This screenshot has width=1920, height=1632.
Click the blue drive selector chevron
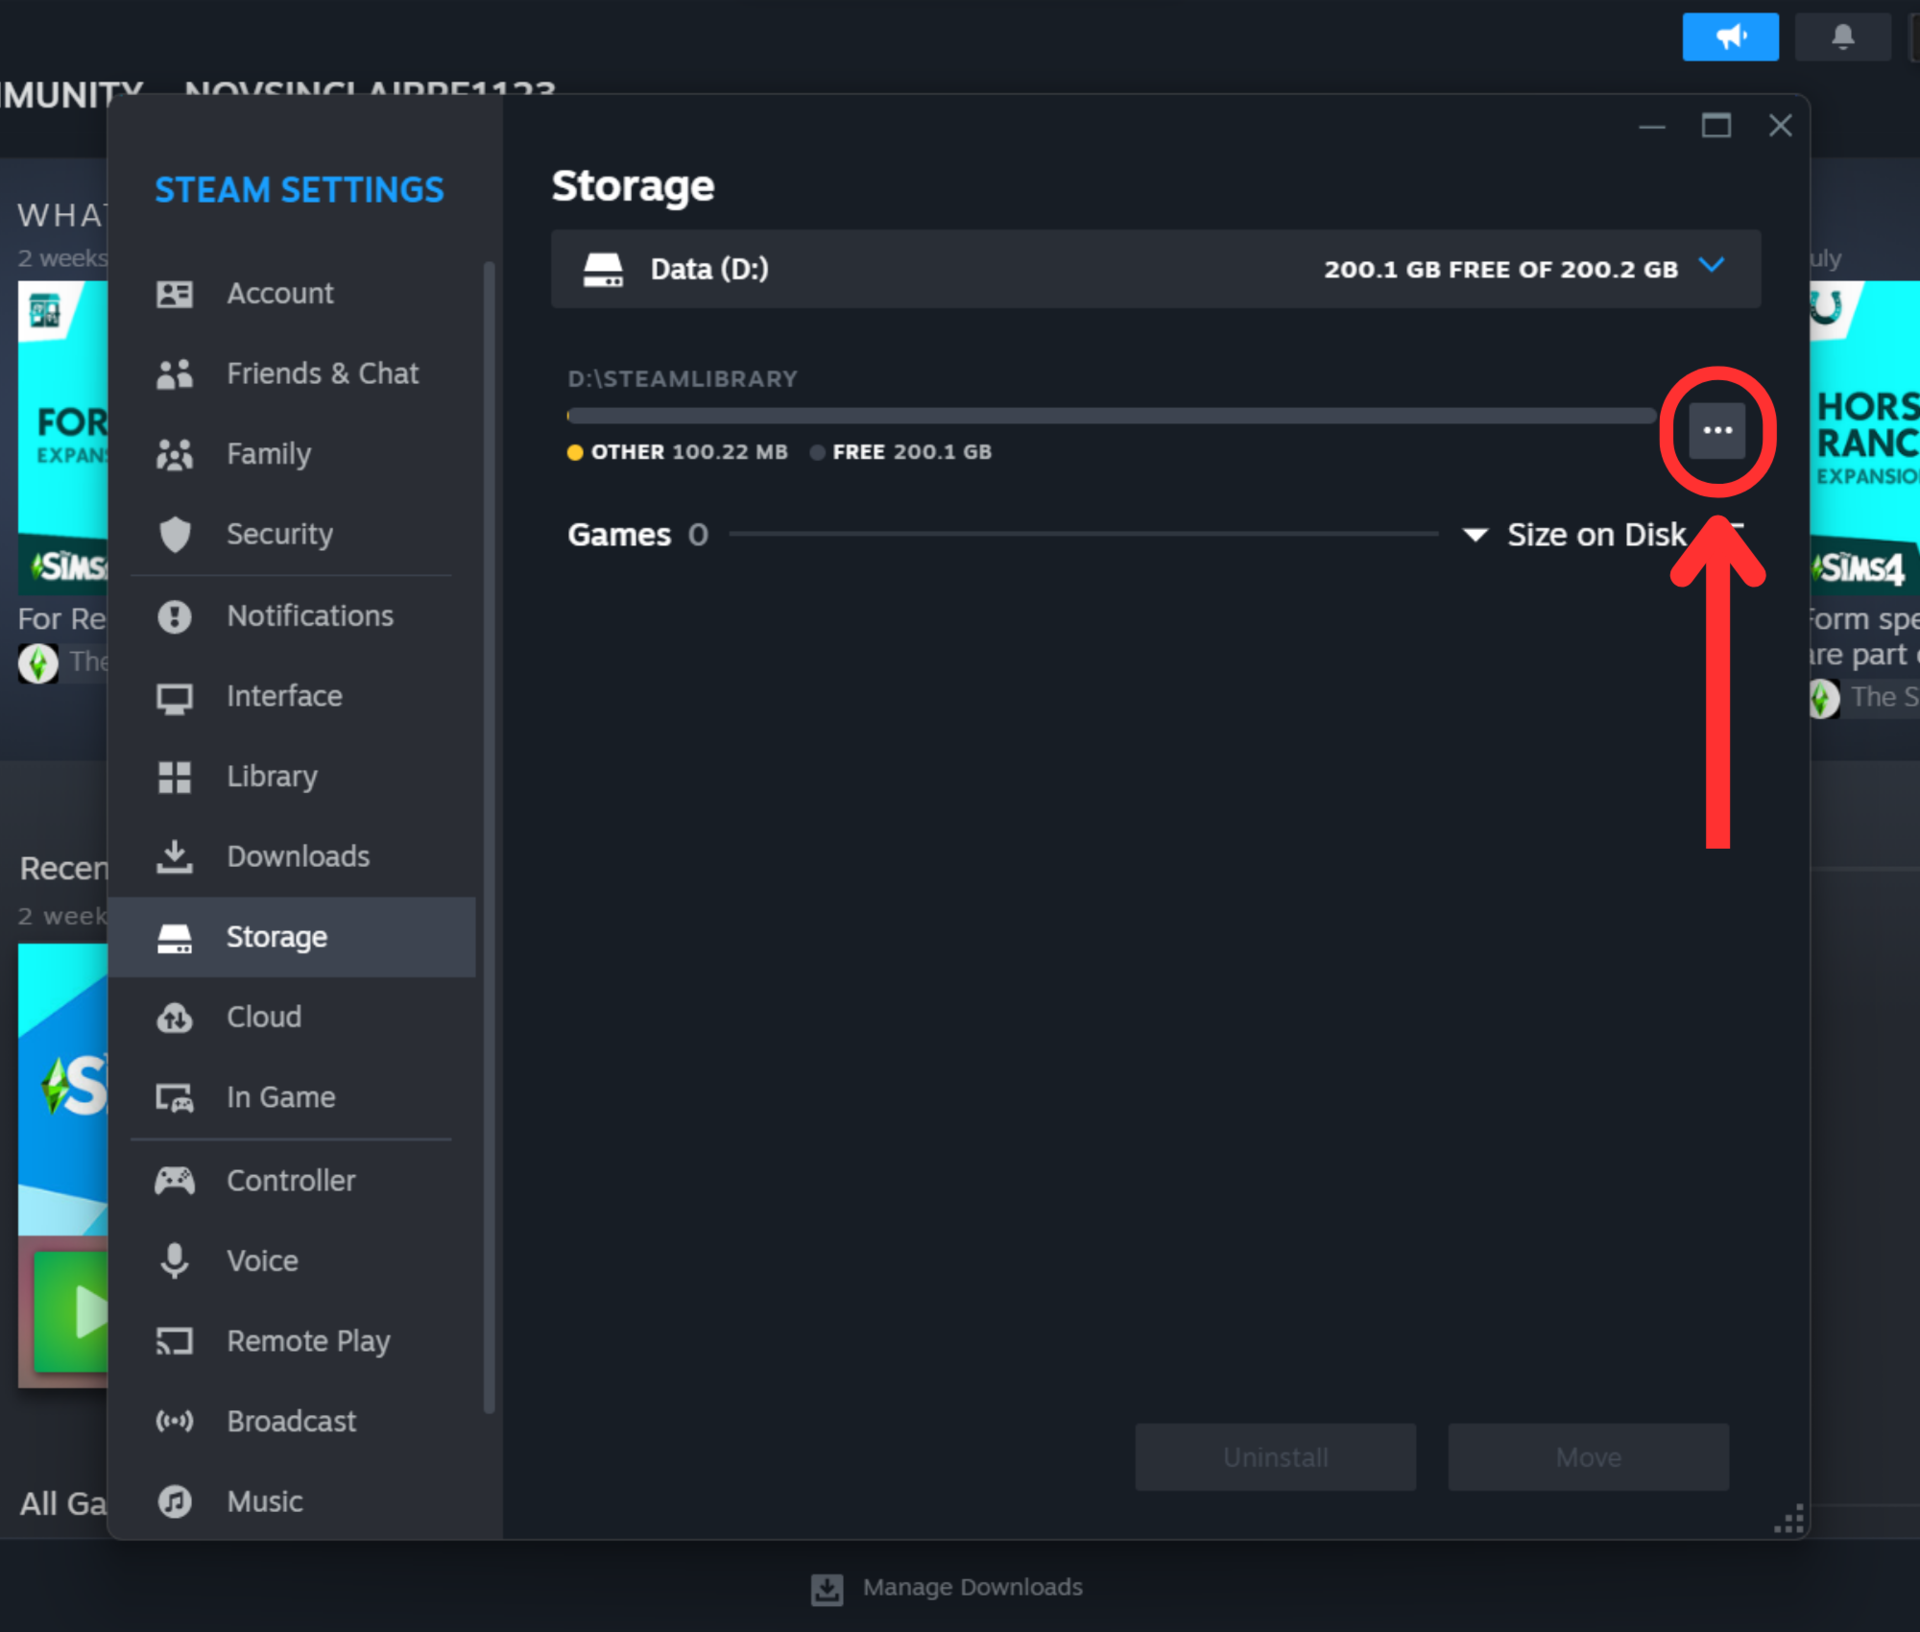1711,266
